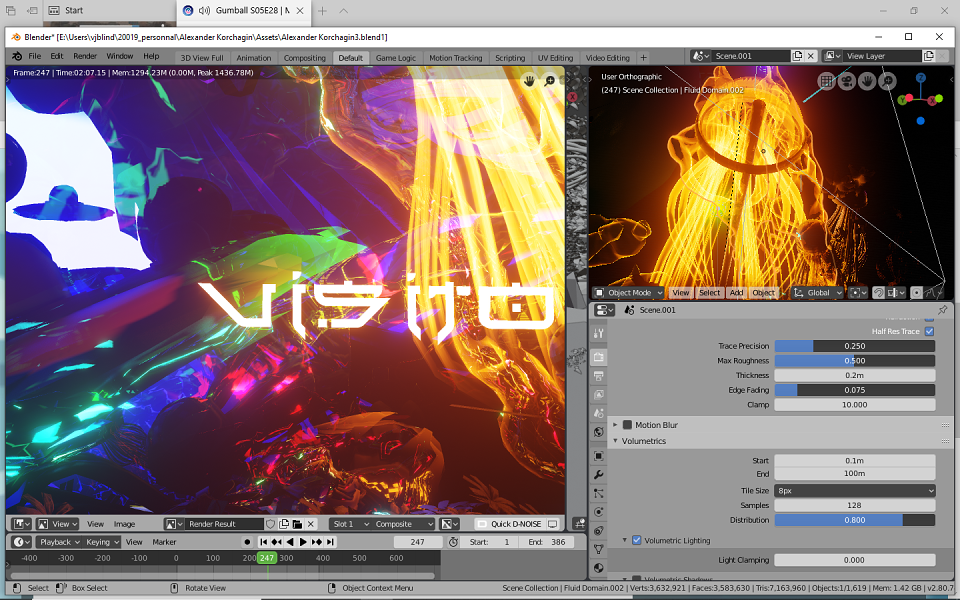This screenshot has width=960, height=600.
Task: Open the Object Mode dropdown
Action: (x=628, y=293)
